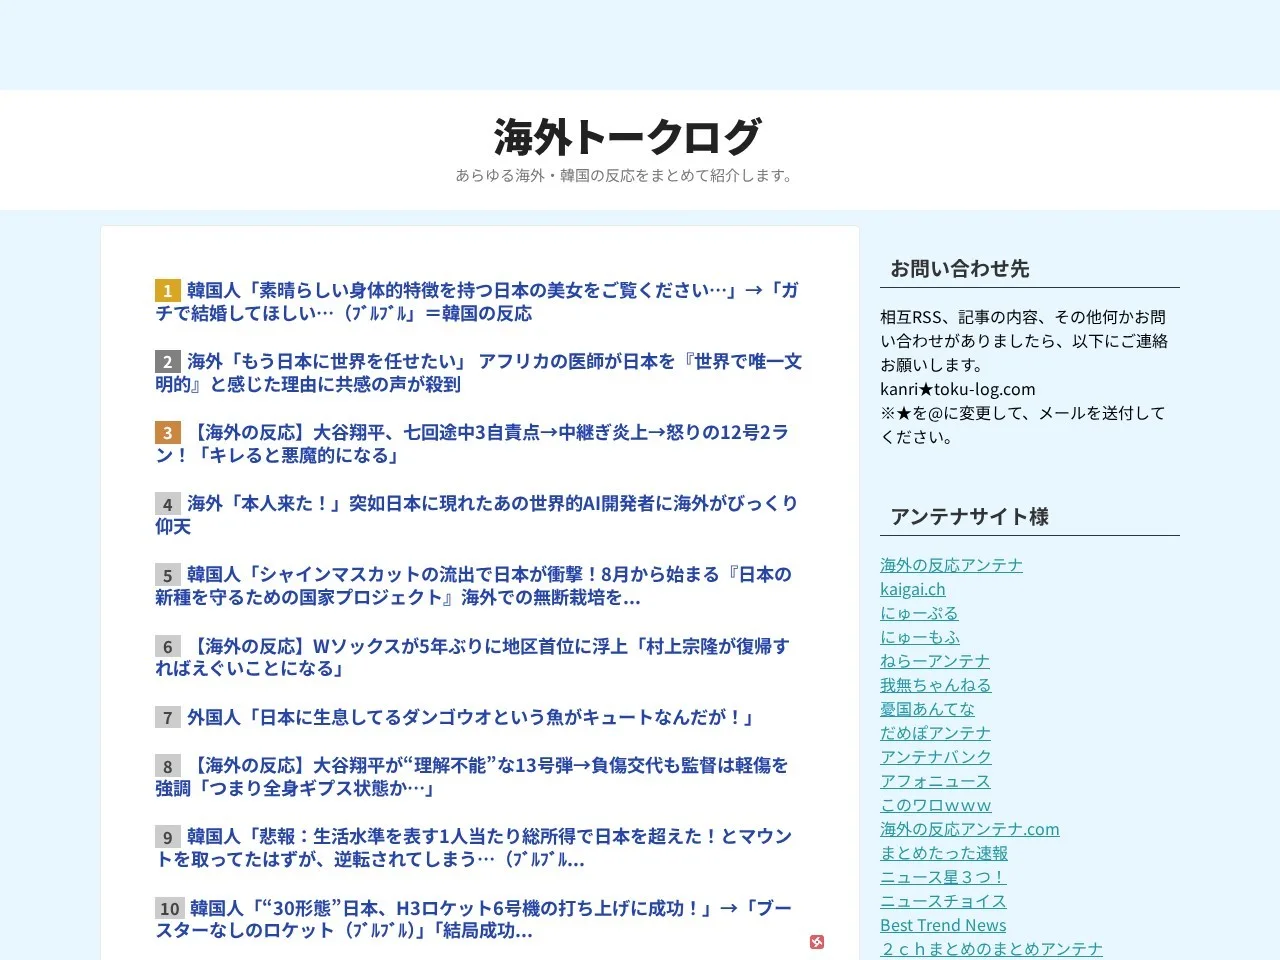The image size is (1280, 960).
Task: Visit the だめぽアンテナ link
Action: click(x=935, y=733)
